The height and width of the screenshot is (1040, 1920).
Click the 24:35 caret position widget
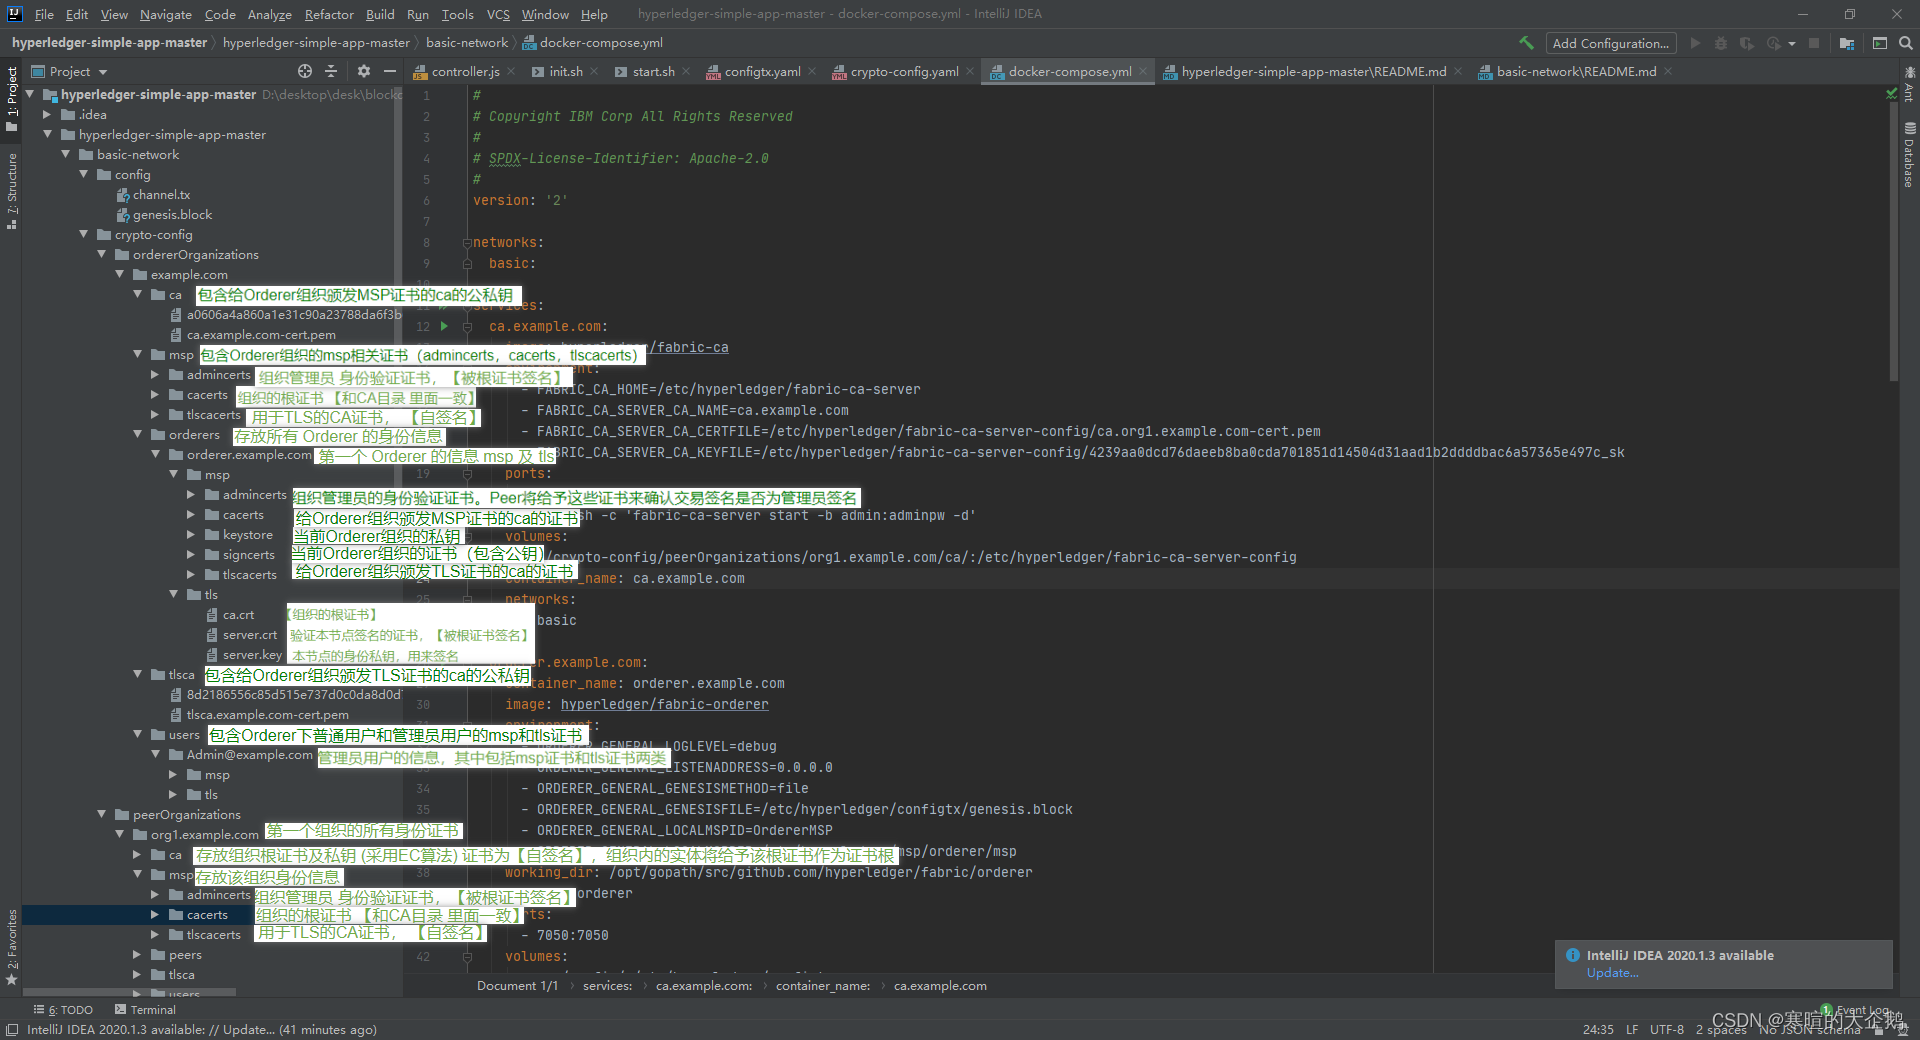click(x=1598, y=1029)
